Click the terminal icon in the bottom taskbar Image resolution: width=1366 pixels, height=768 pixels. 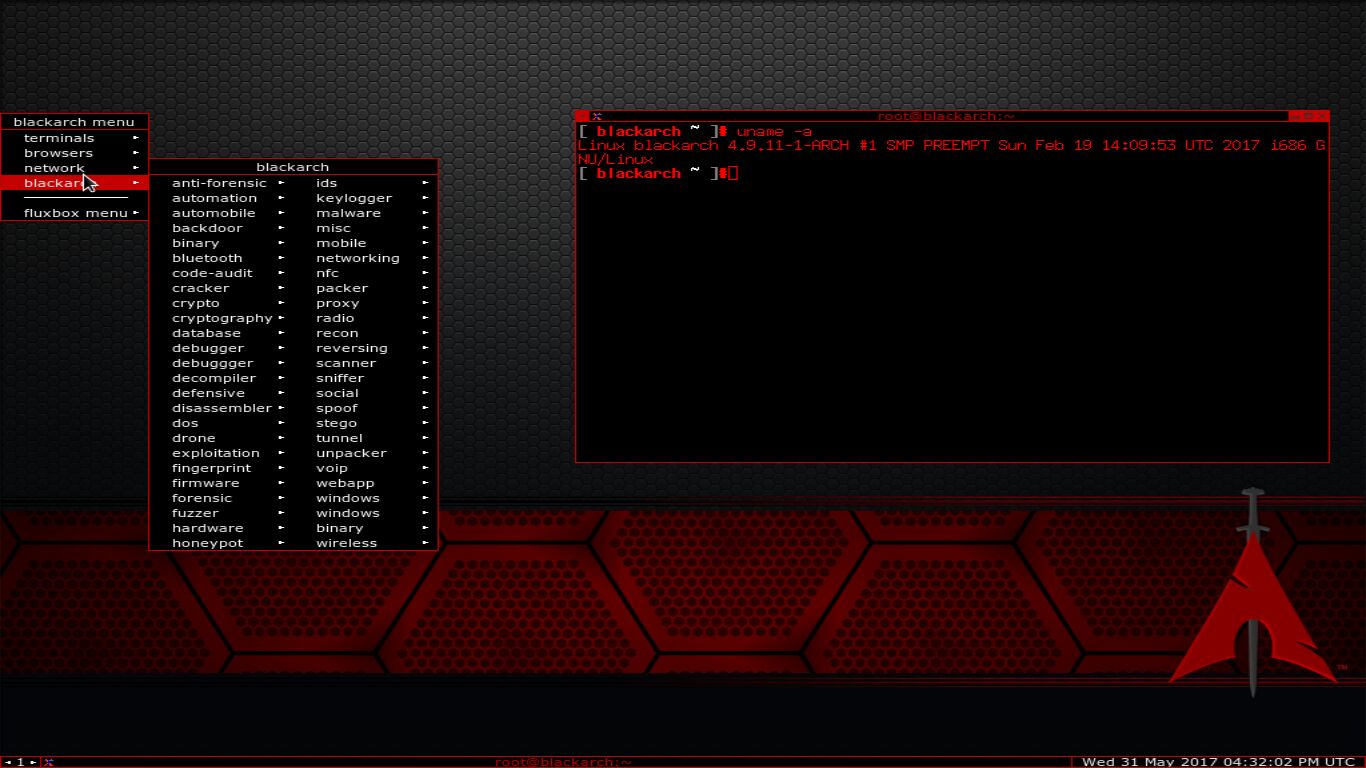pyautogui.click(x=47, y=762)
